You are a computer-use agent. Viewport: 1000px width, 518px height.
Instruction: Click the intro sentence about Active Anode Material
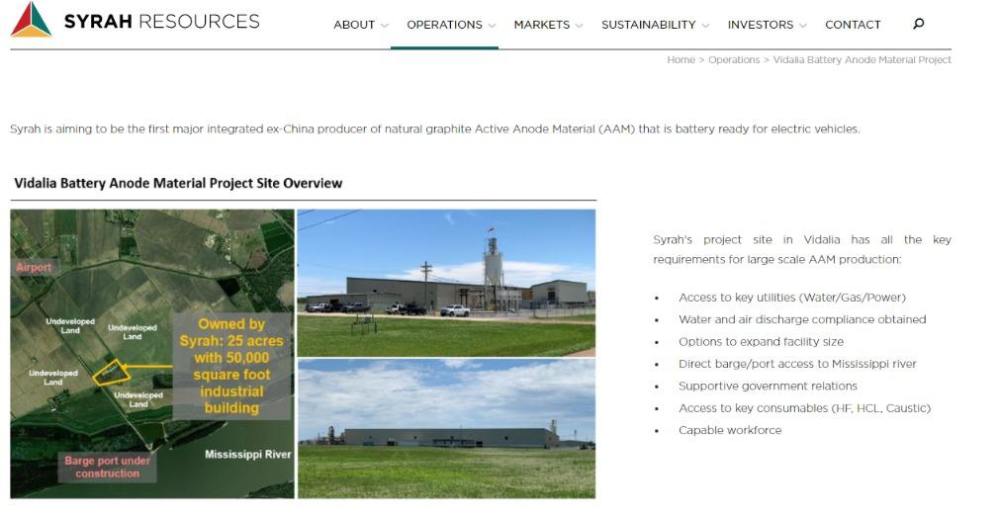(435, 129)
